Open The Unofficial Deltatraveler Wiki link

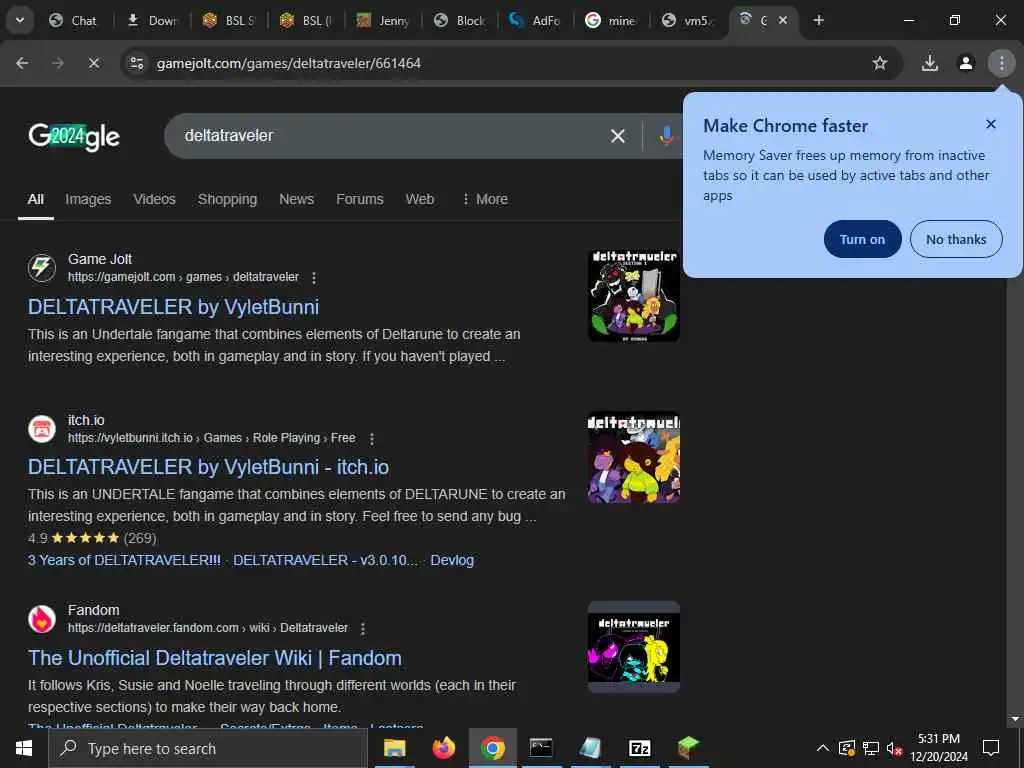point(215,658)
